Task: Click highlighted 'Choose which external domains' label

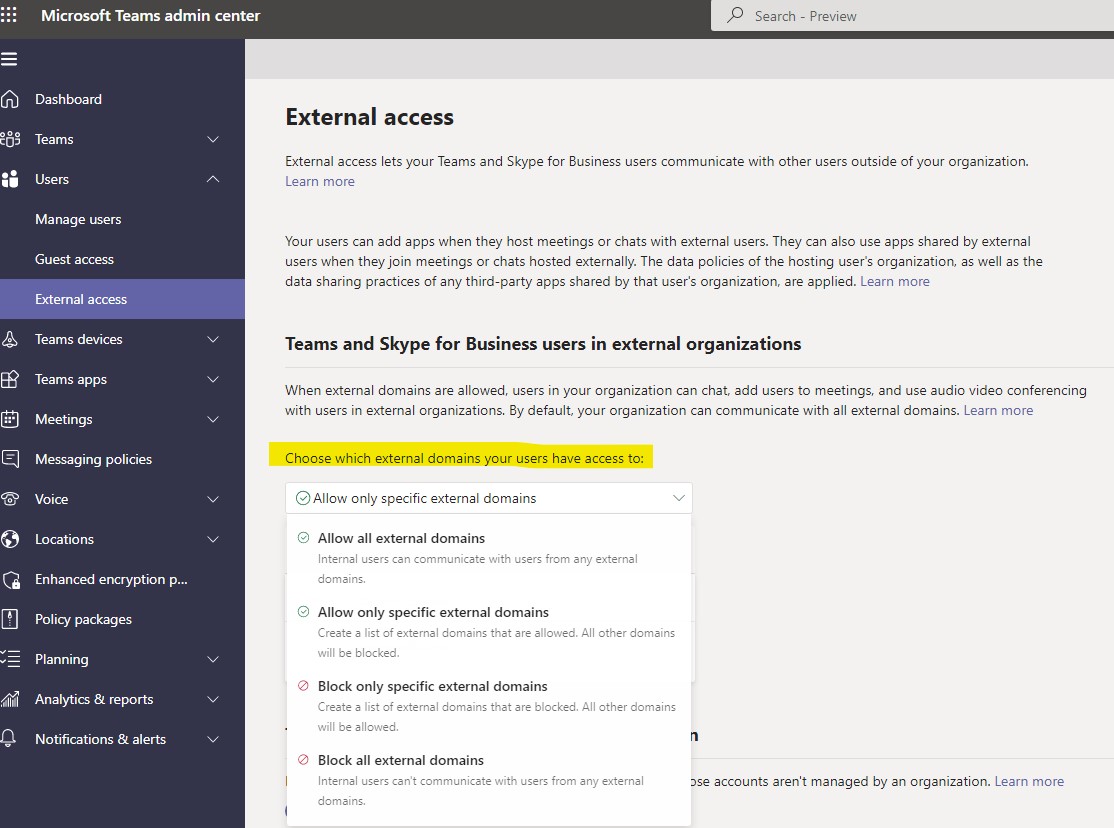Action: [464, 458]
